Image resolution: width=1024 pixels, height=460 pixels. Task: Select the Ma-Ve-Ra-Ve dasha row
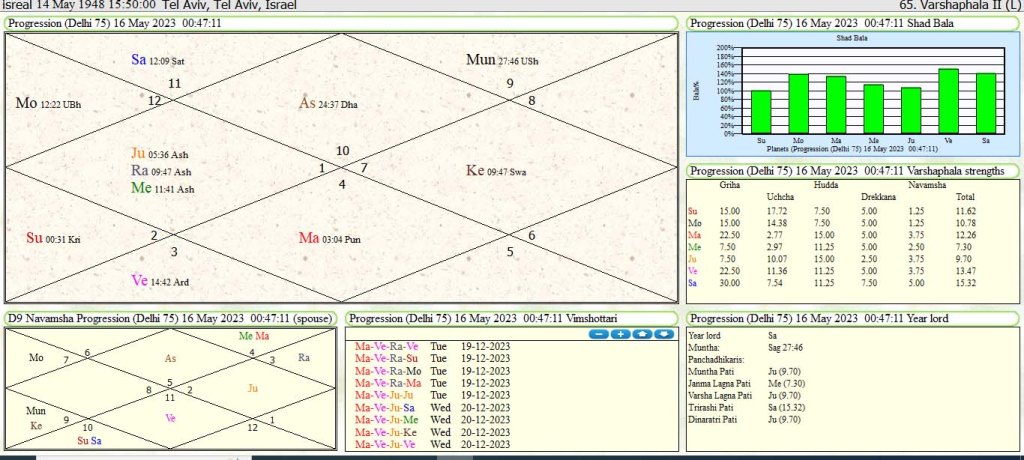pyautogui.click(x=387, y=346)
